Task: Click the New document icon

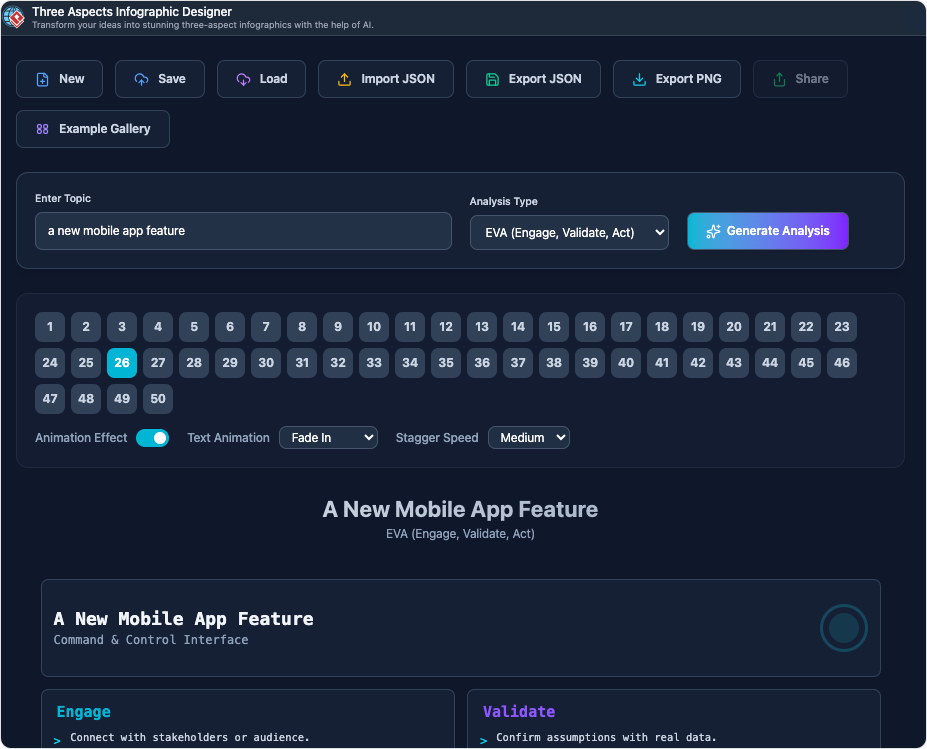Action: point(43,79)
